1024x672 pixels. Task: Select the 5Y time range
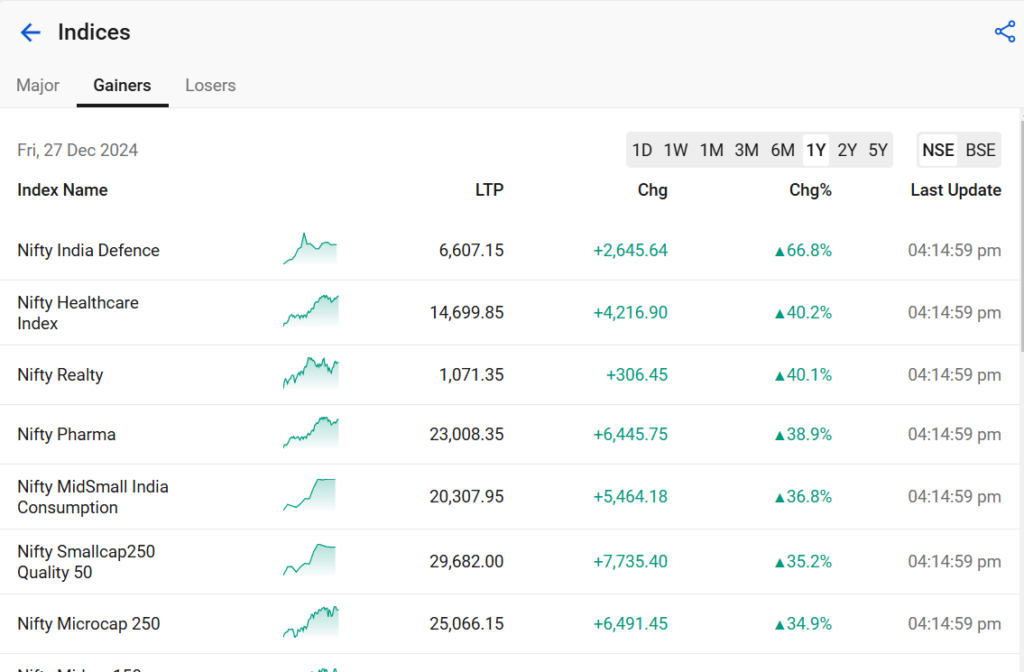pyautogui.click(x=878, y=150)
